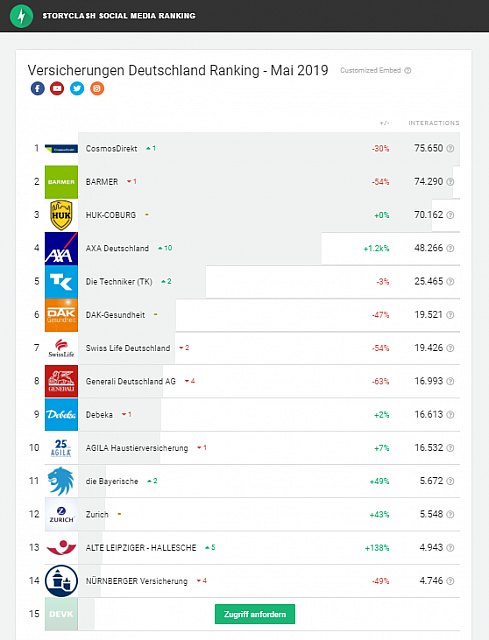Open info icon beside 16.532 interactions
The height and width of the screenshot is (640, 489).
[450, 448]
